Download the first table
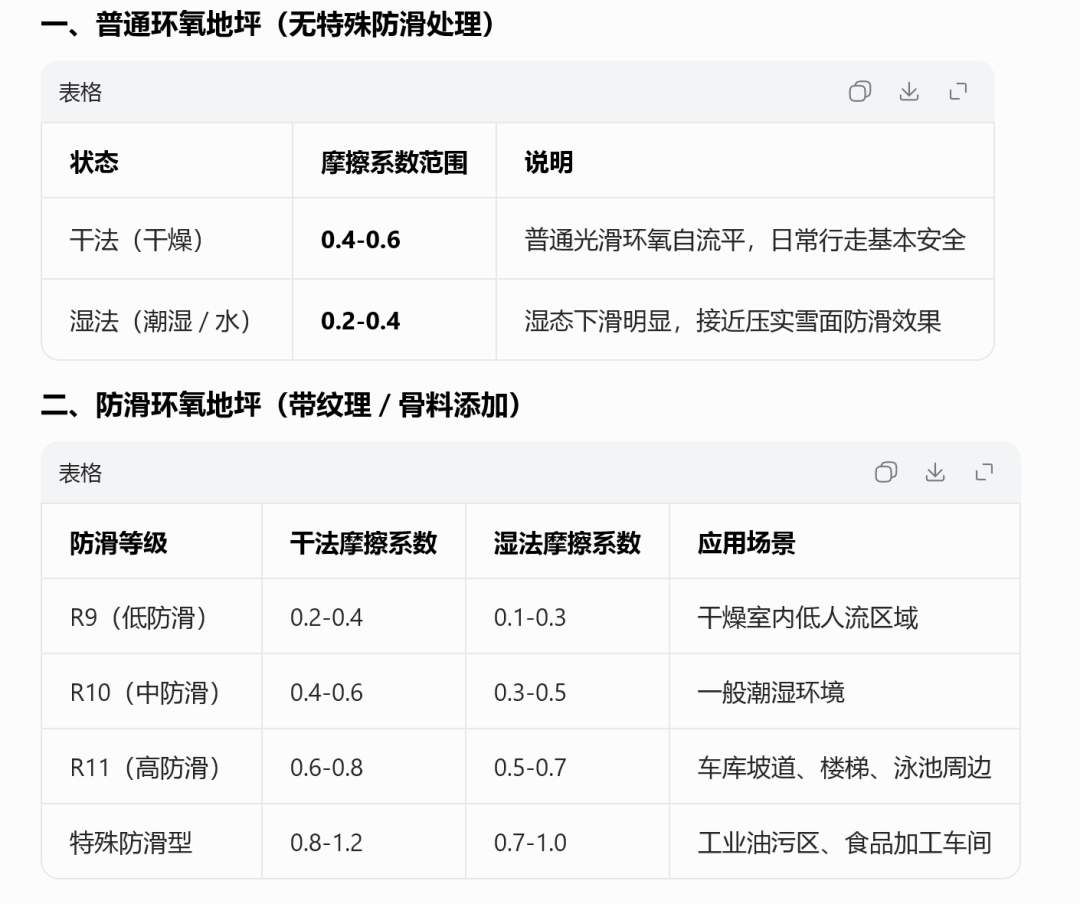Screen dimensions: 1080x904 (x=909, y=92)
